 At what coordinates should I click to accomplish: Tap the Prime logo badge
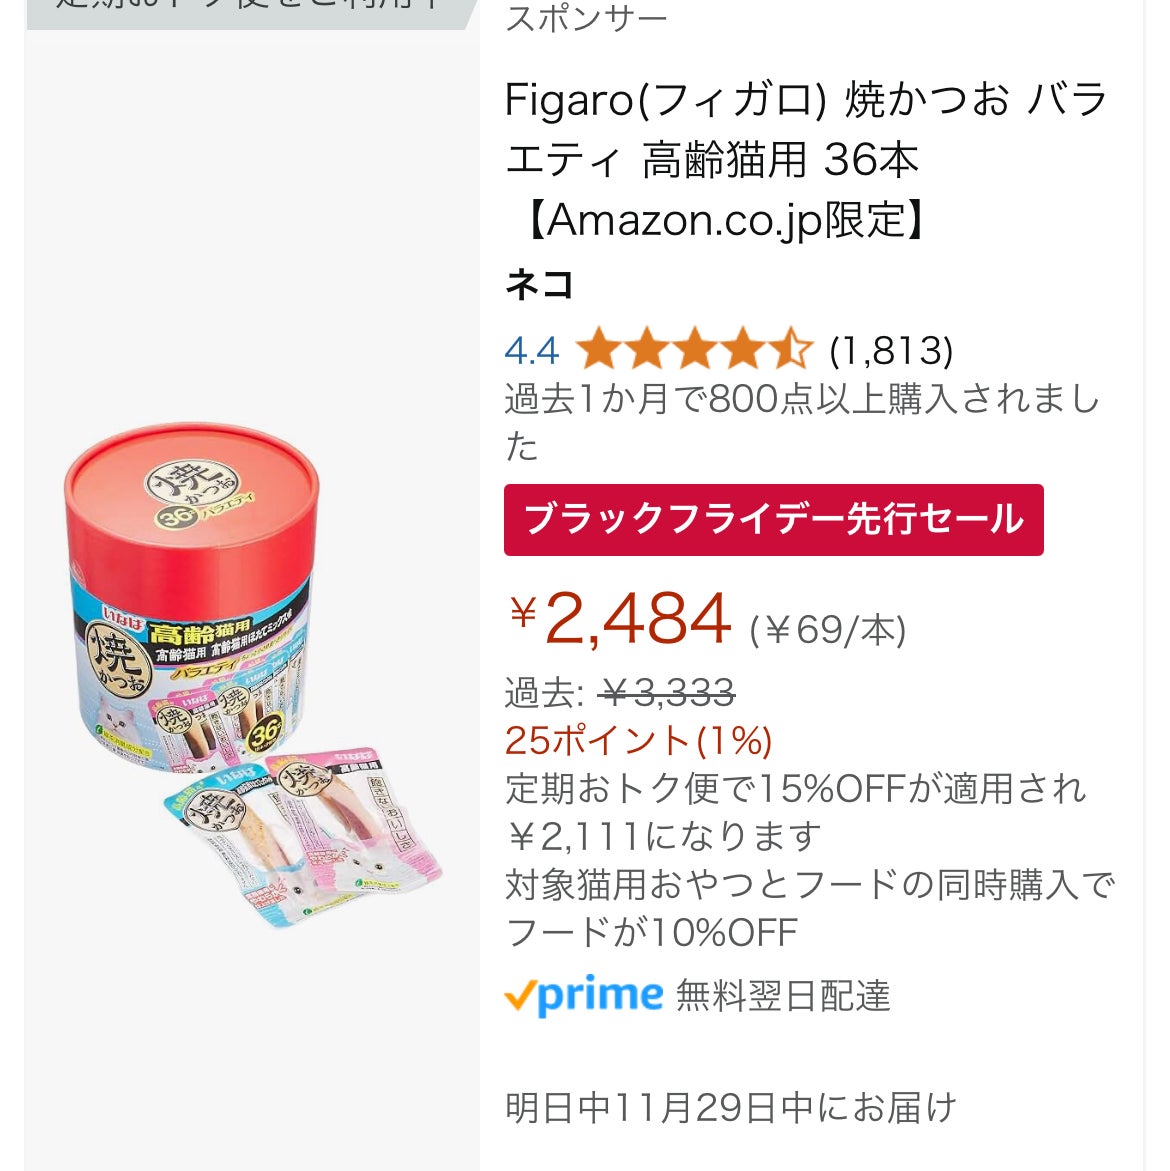tap(584, 995)
